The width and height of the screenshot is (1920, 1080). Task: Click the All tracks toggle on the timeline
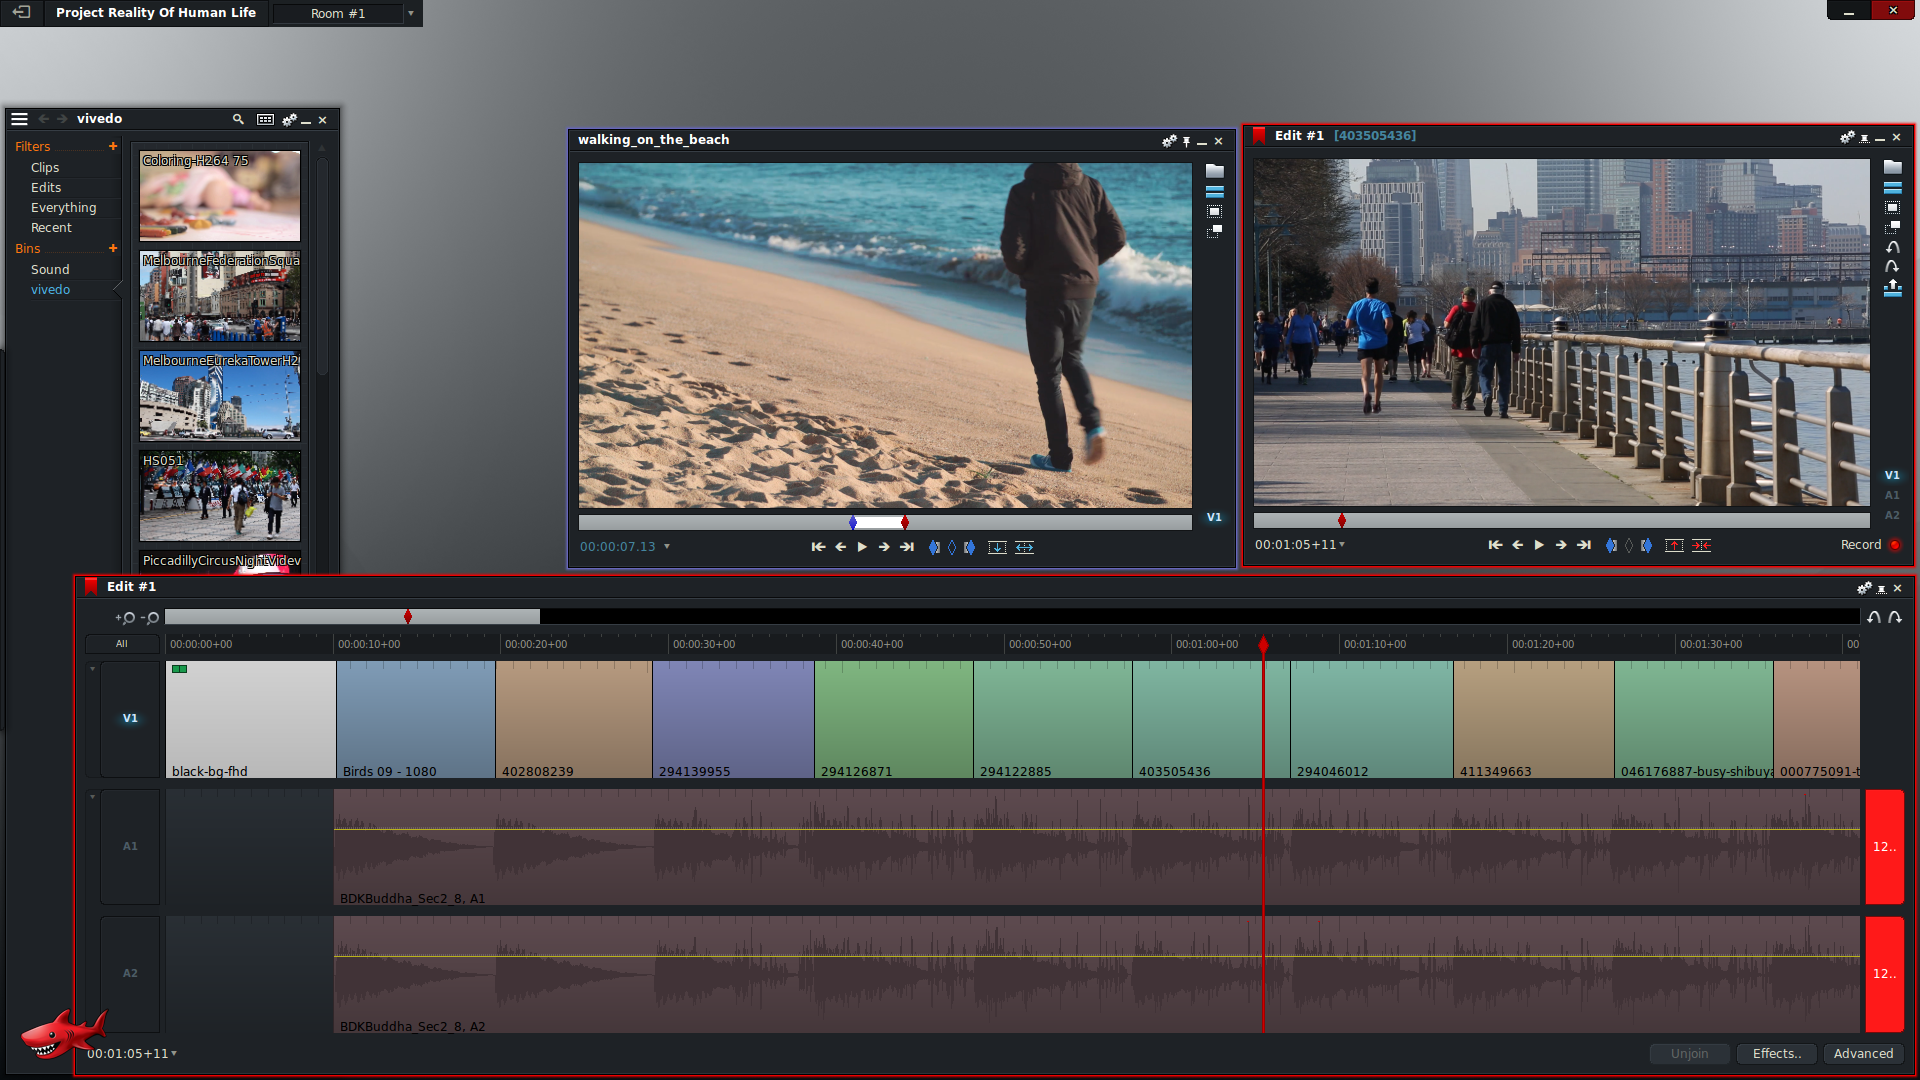tap(121, 644)
